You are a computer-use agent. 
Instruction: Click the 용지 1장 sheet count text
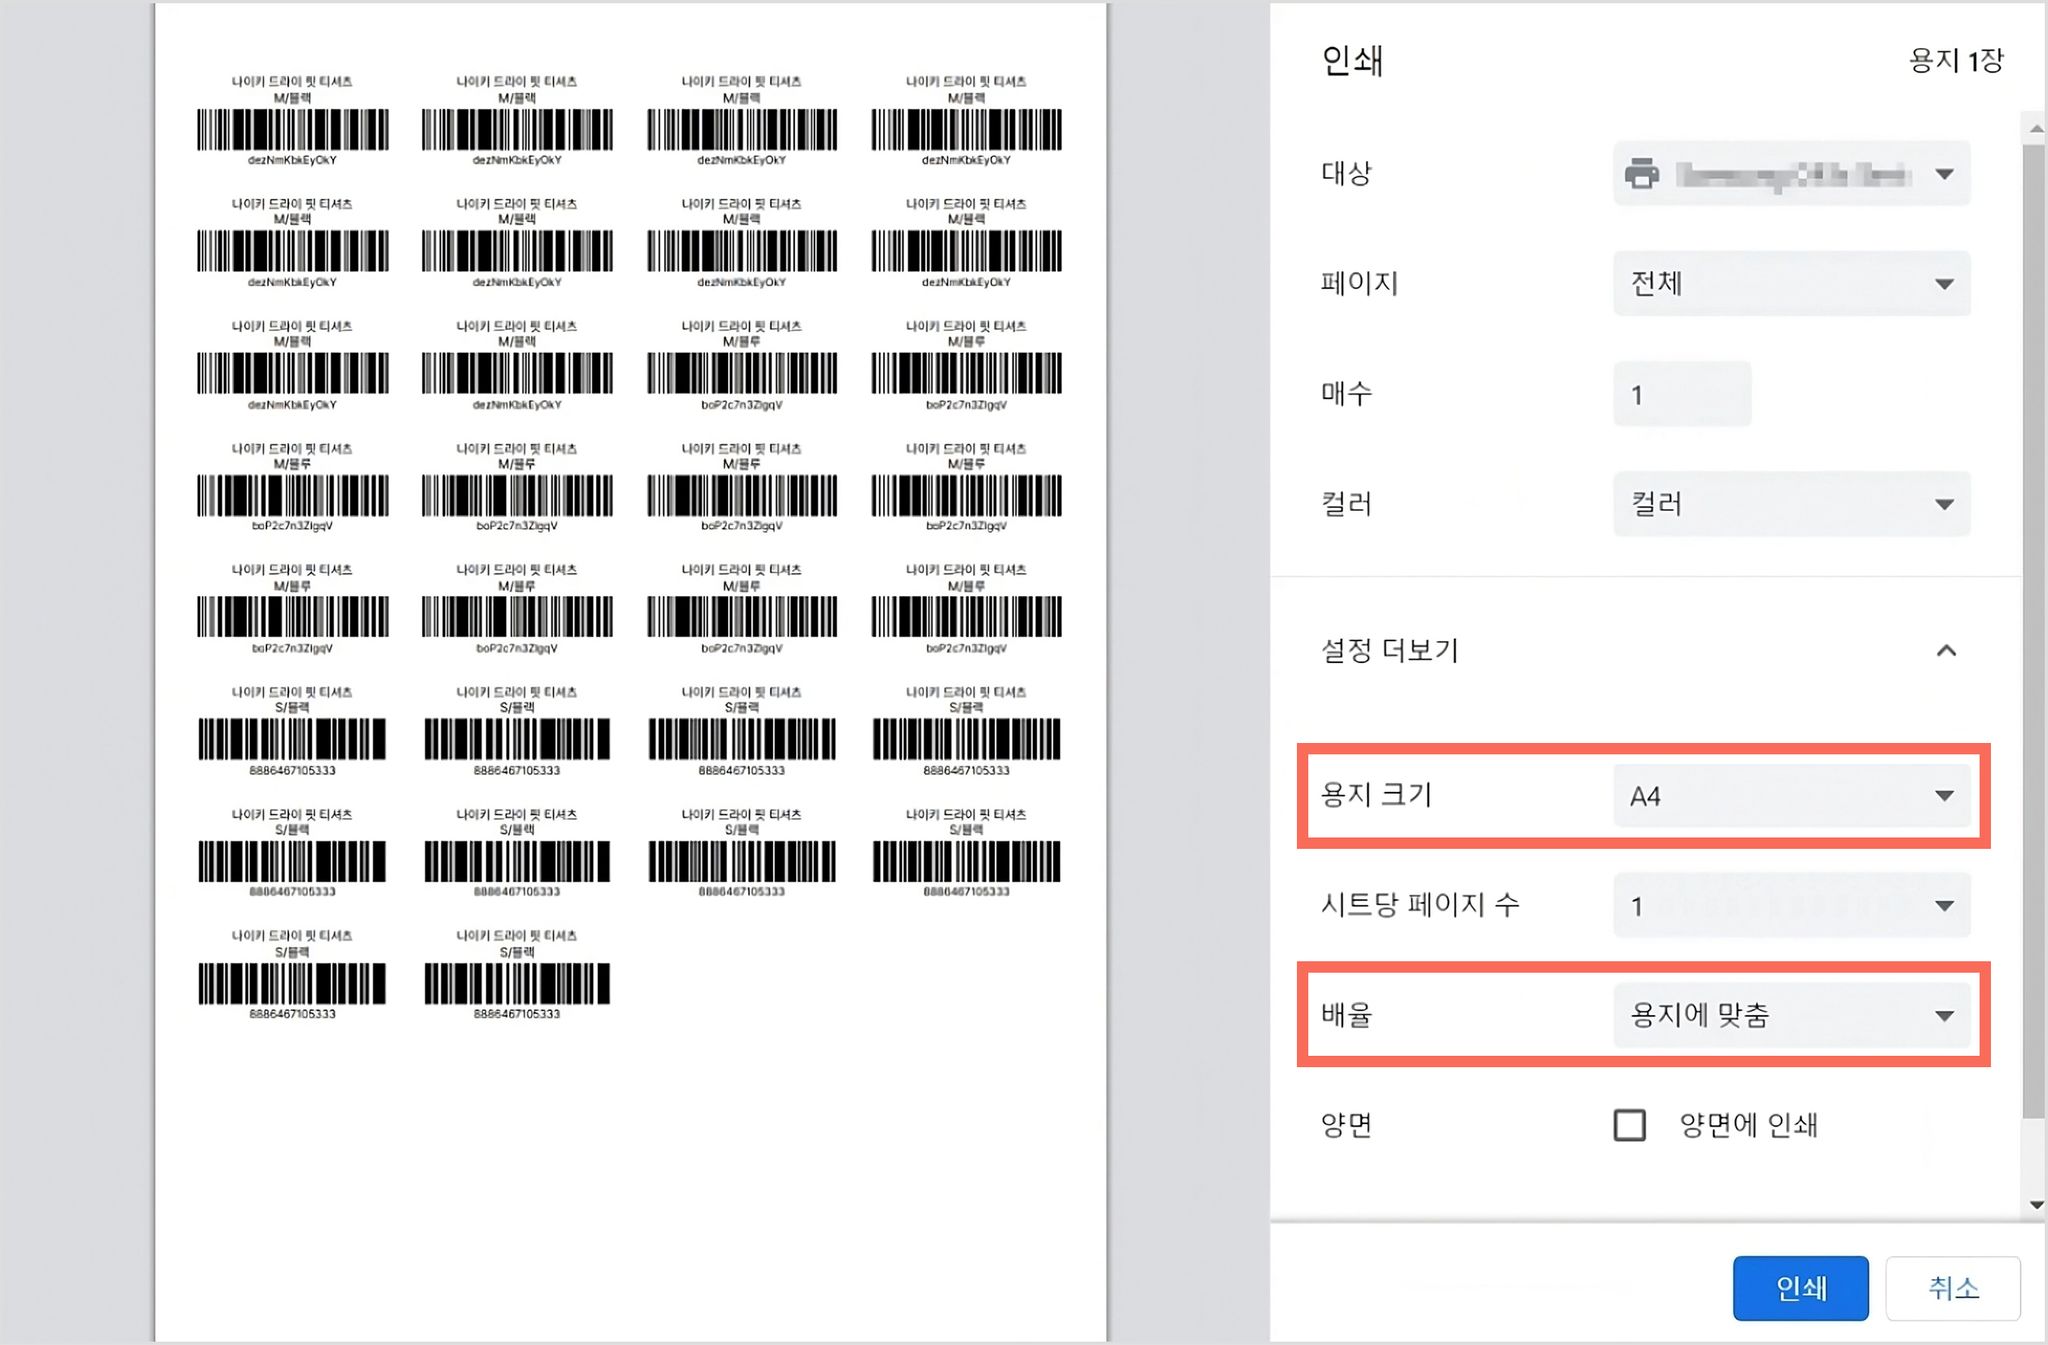1956,60
